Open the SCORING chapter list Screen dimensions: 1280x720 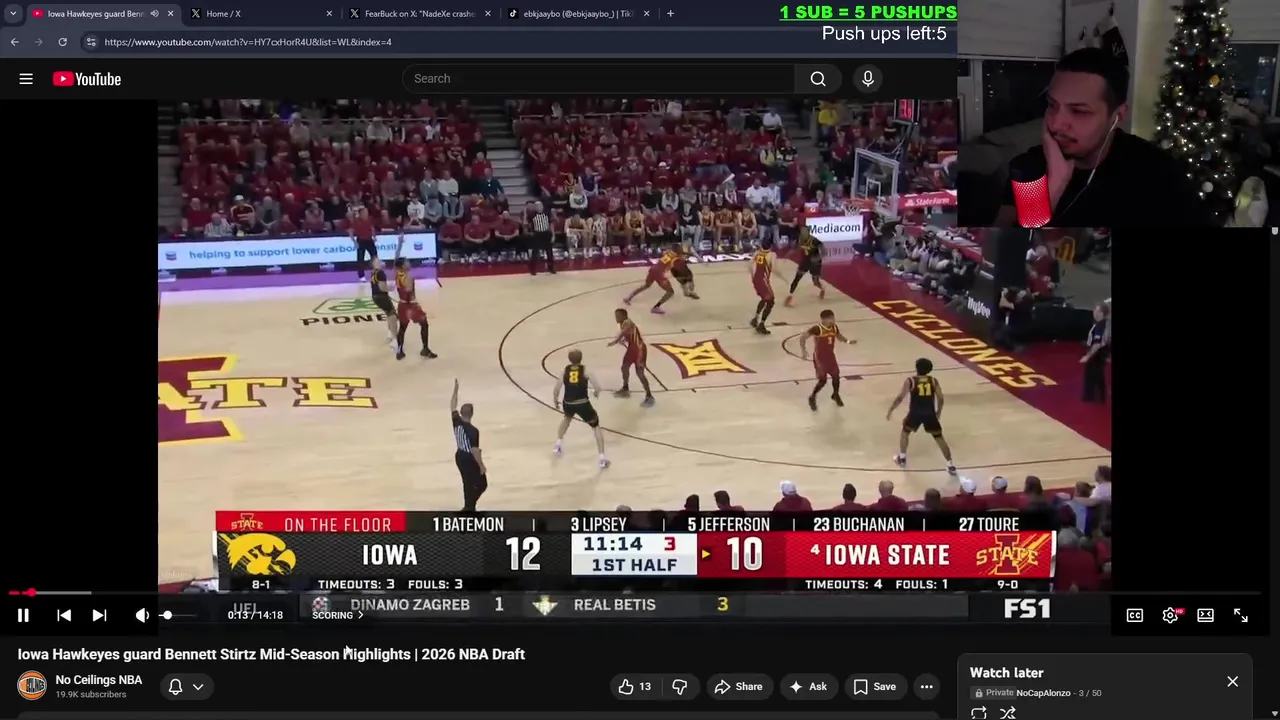click(338, 615)
